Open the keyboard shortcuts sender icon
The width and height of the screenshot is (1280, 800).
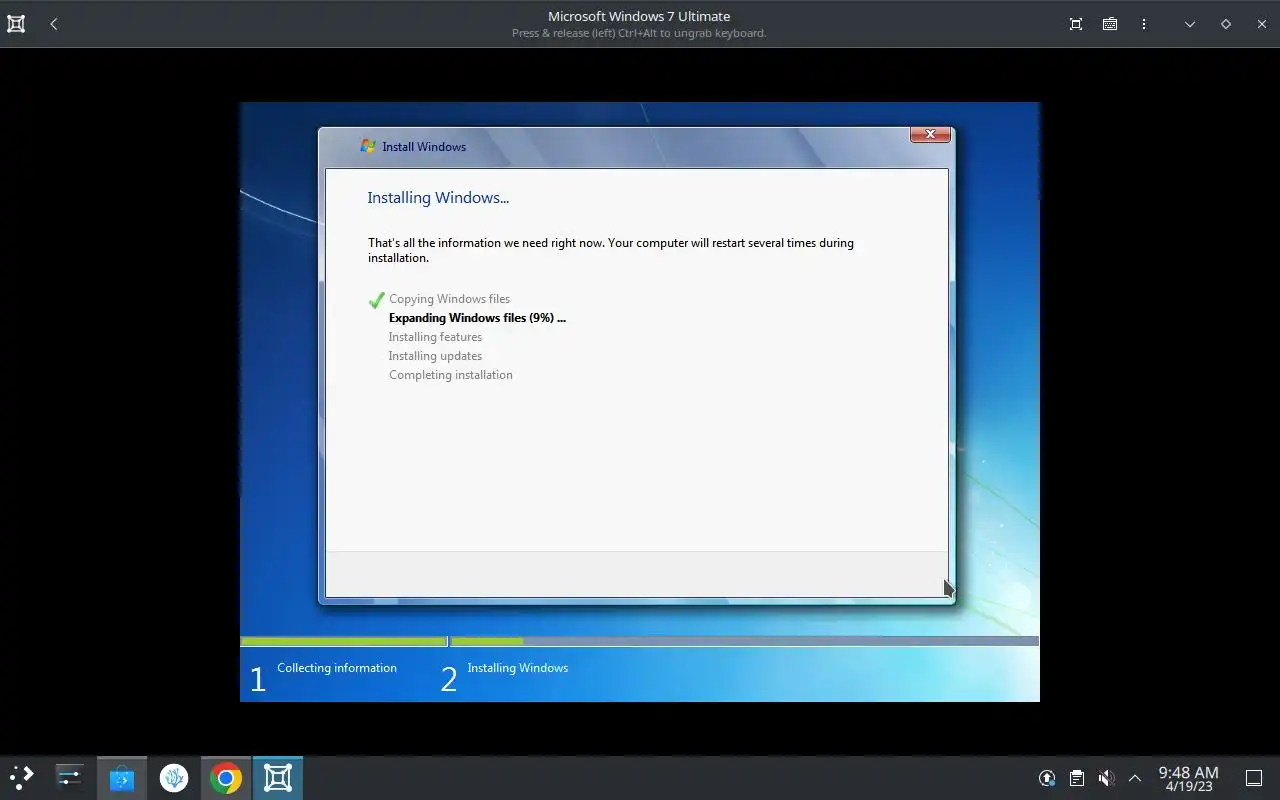[1110, 24]
